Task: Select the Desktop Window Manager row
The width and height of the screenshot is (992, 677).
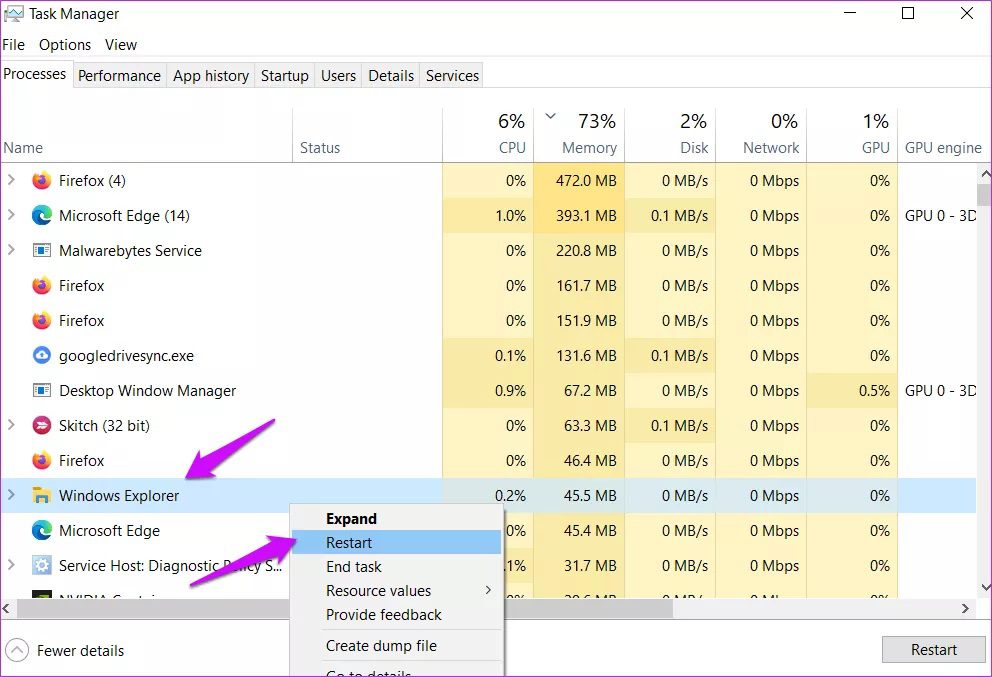Action: pos(488,390)
